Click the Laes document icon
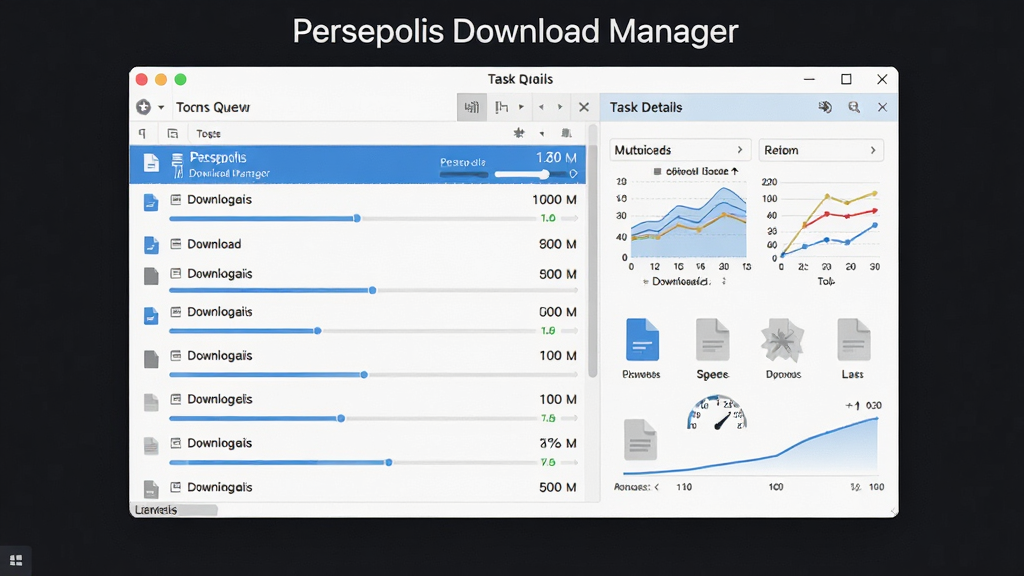This screenshot has width=1024, height=576. point(854,340)
